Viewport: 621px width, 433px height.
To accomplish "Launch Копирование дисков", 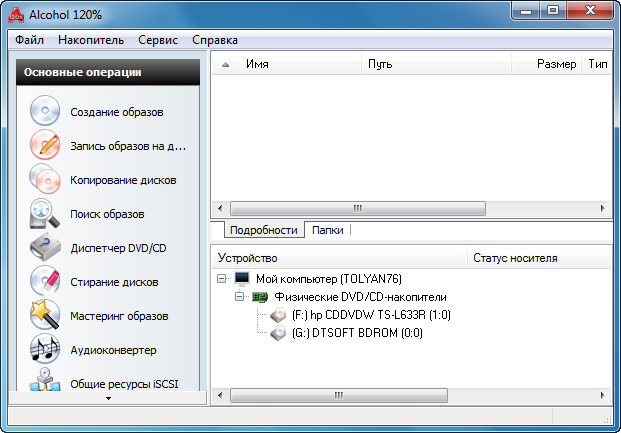I will click(123, 180).
